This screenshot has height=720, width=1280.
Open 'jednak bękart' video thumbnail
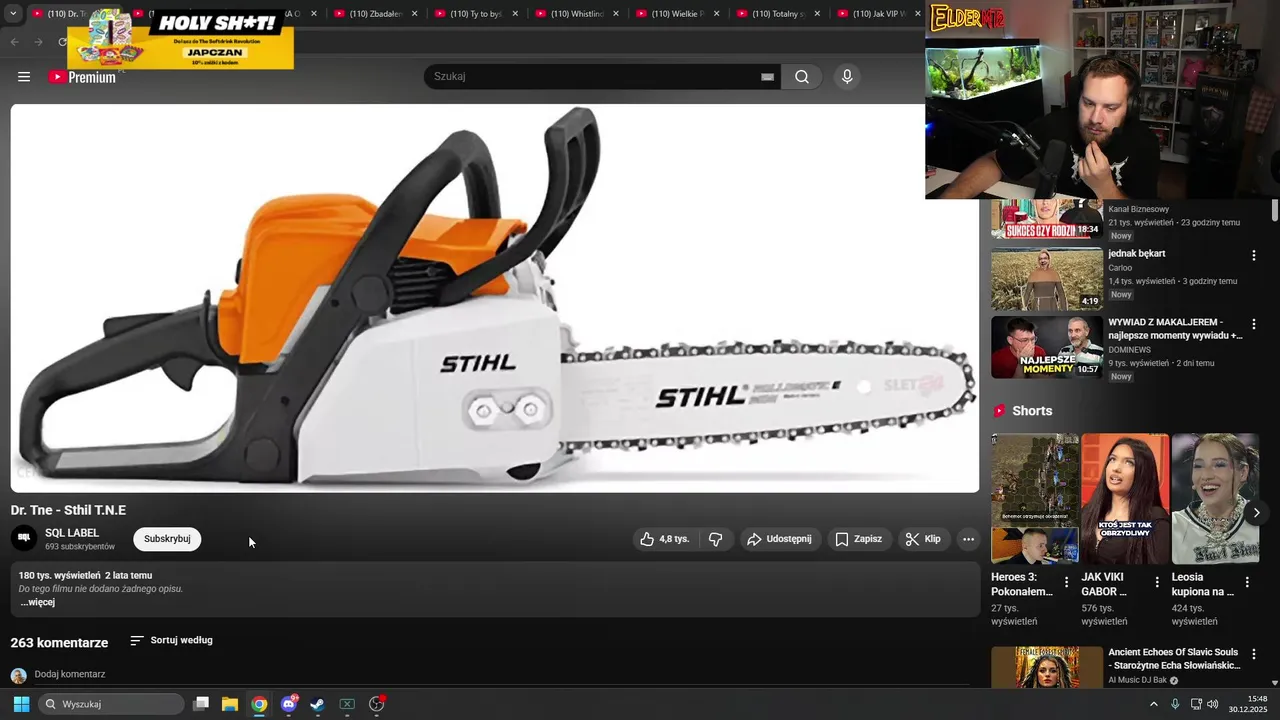coord(1047,279)
